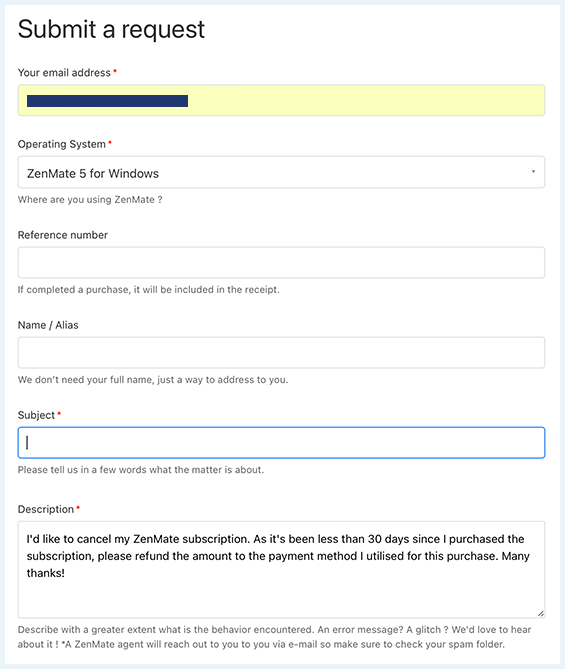Select the Name / Alias input box
Screen dimensions: 565x671
coord(281,353)
